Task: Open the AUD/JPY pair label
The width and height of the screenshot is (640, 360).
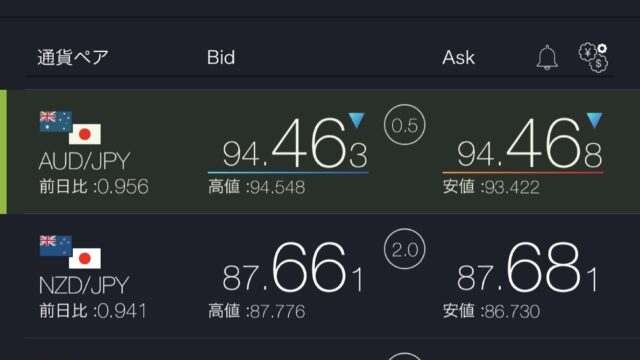Action: [x=84, y=161]
